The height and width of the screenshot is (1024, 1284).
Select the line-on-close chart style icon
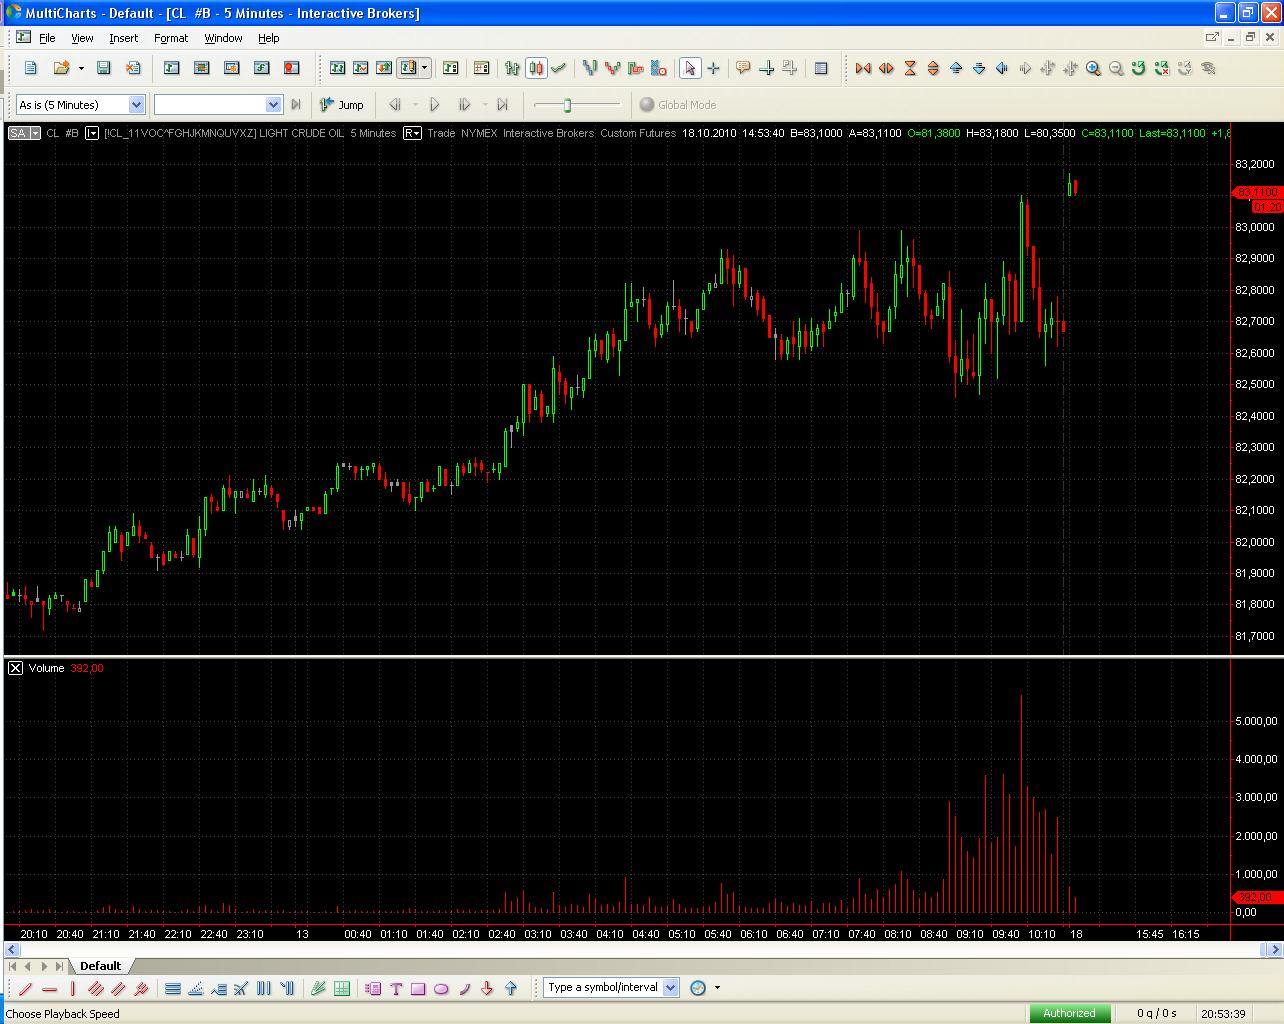[x=559, y=68]
